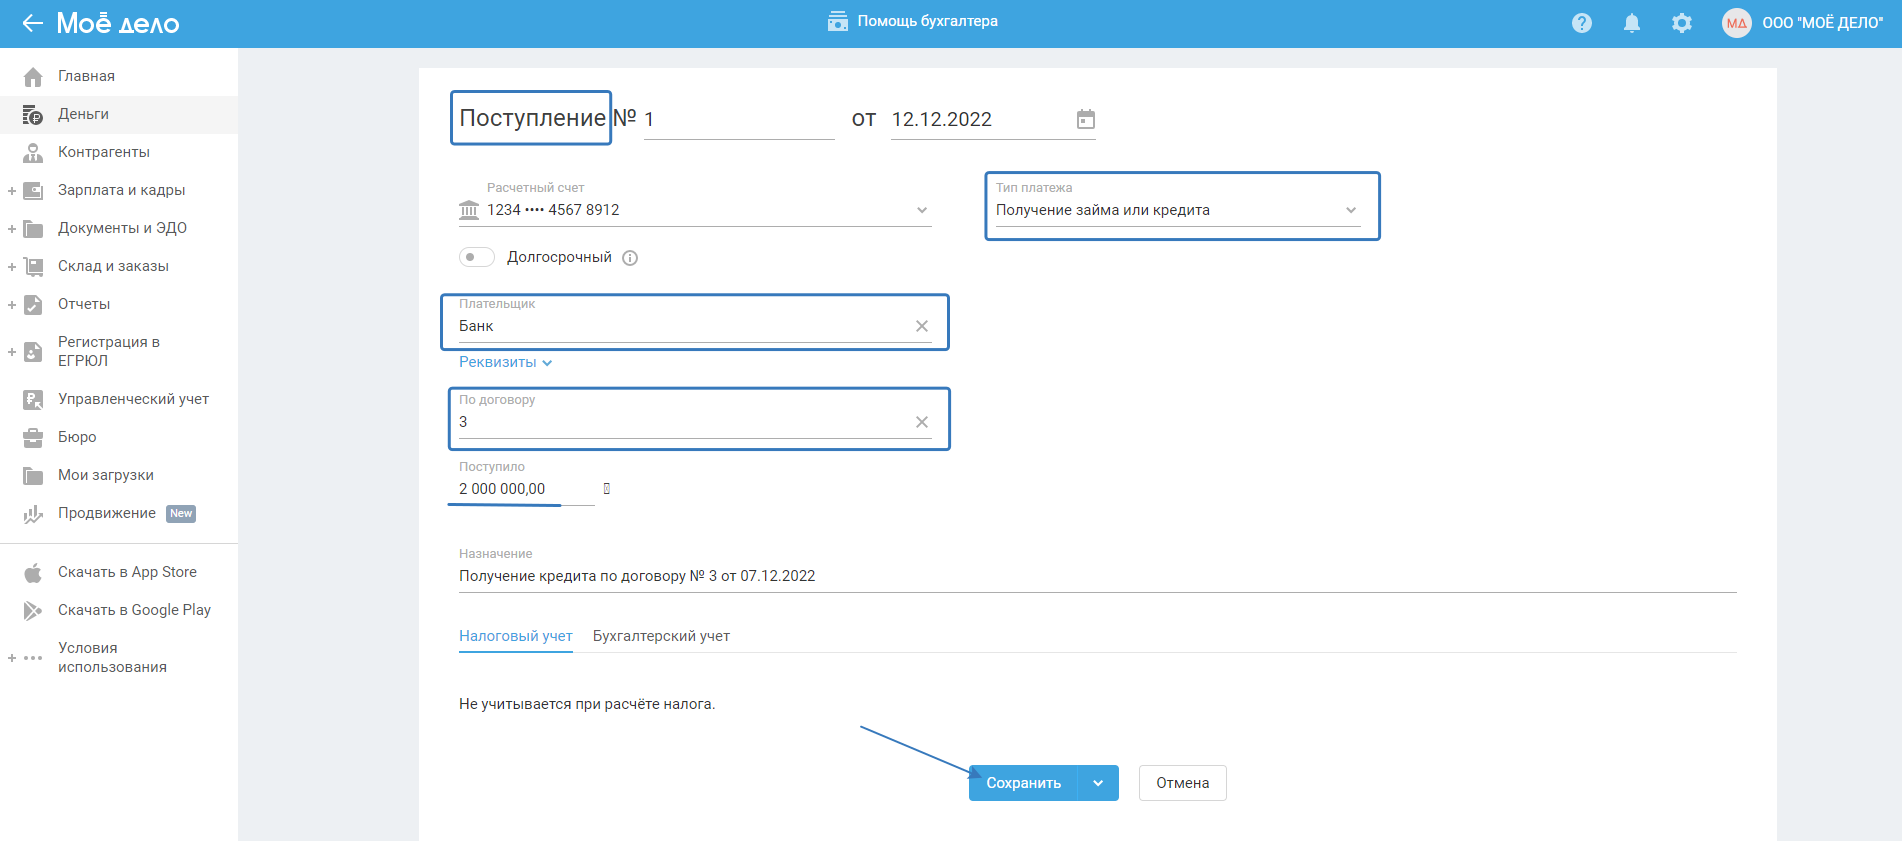Expand the Отчеты plus sign
1902x841 pixels.
pyautogui.click(x=12, y=304)
